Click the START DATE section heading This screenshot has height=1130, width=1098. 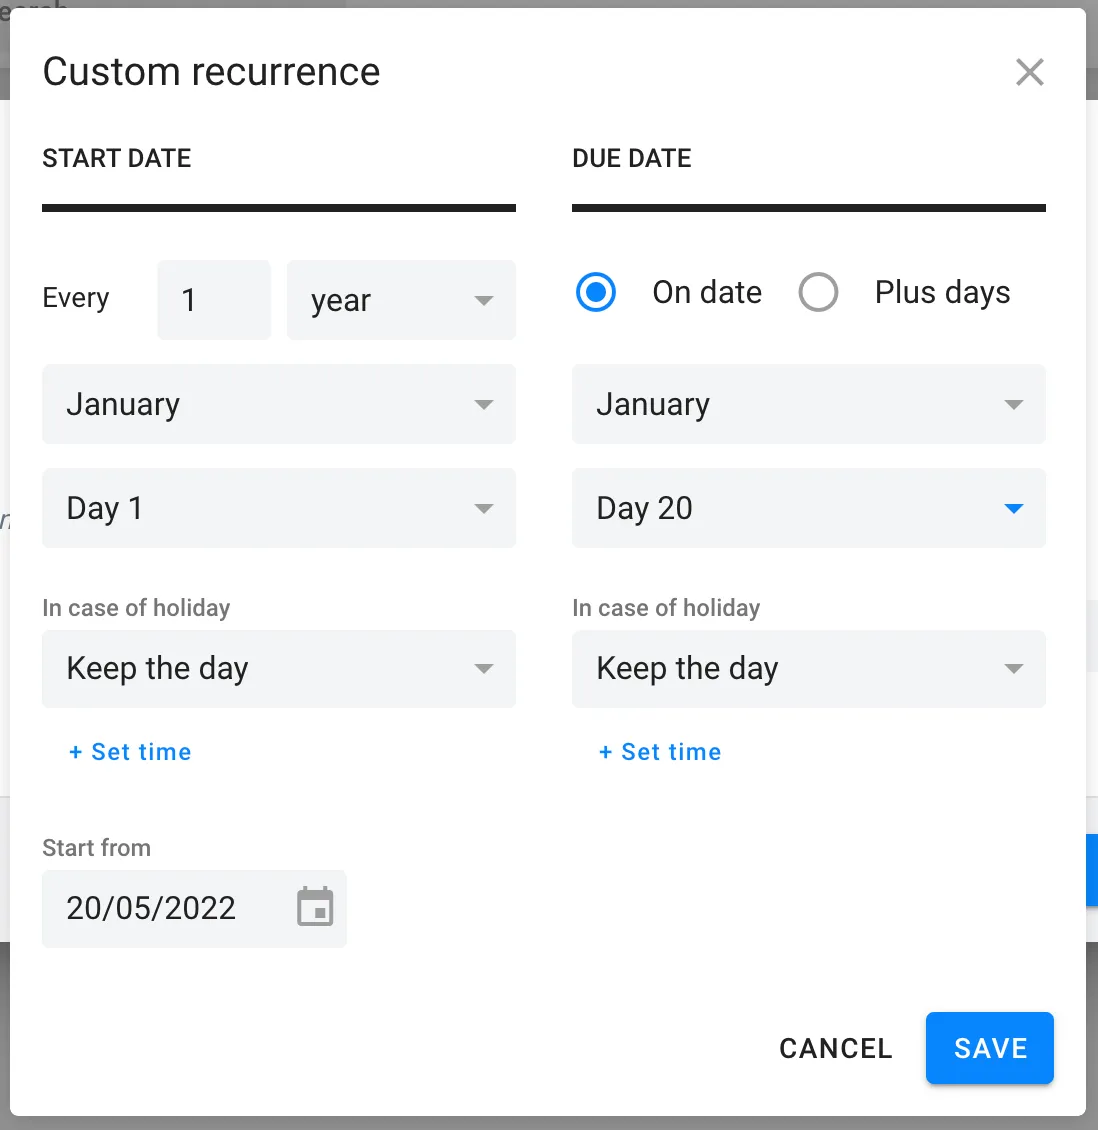(117, 158)
